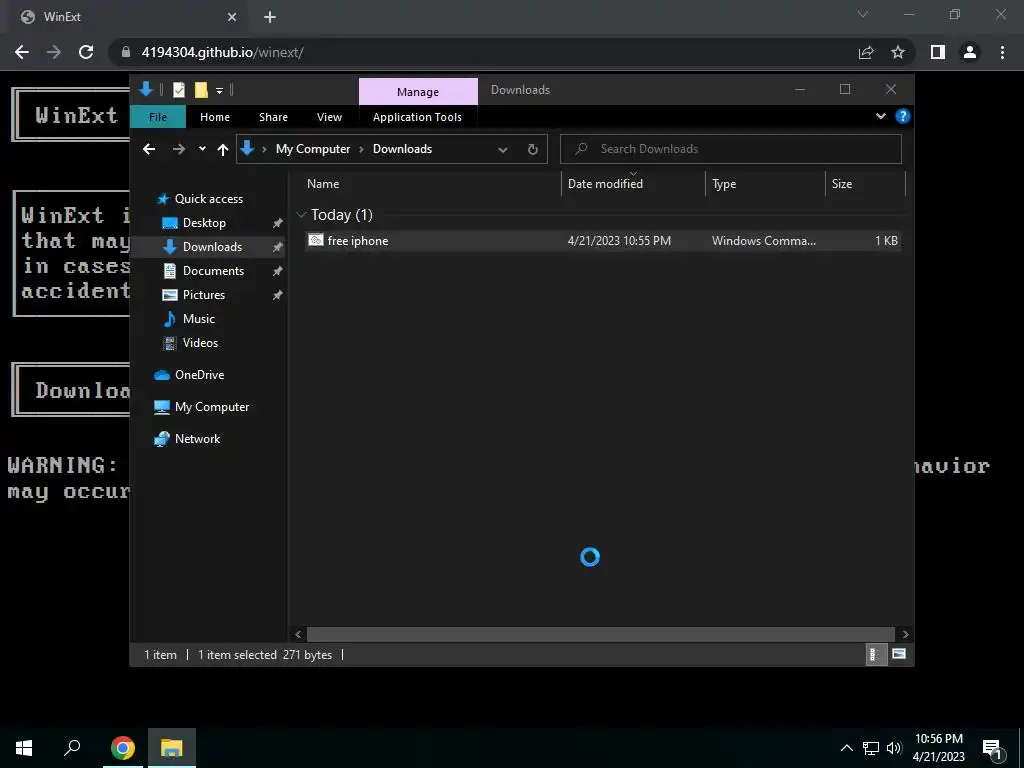Open the notification center icon
This screenshot has height=768, width=1024.
click(x=993, y=749)
